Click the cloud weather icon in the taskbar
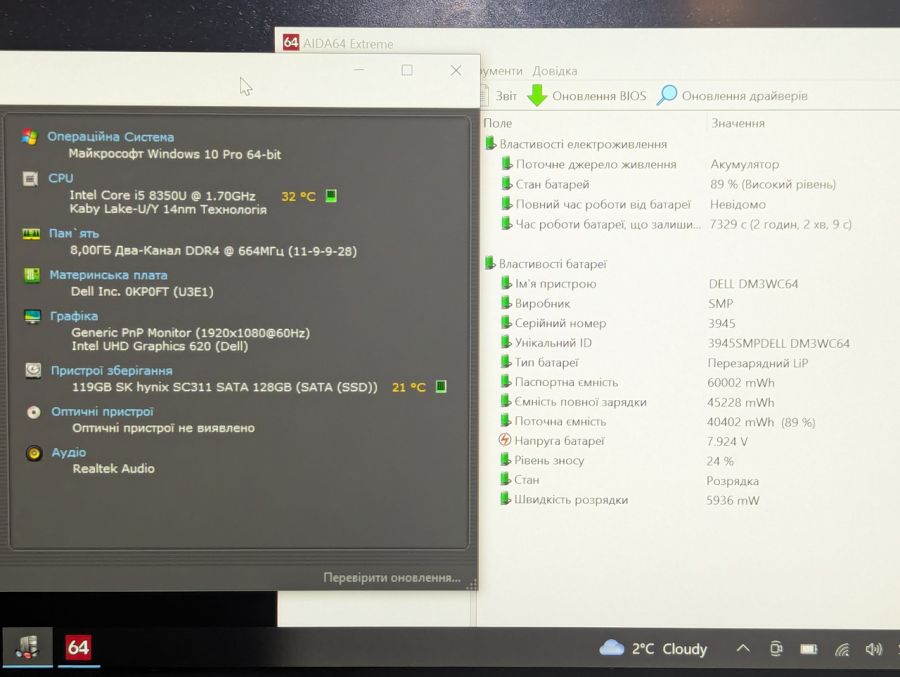 [x=611, y=648]
